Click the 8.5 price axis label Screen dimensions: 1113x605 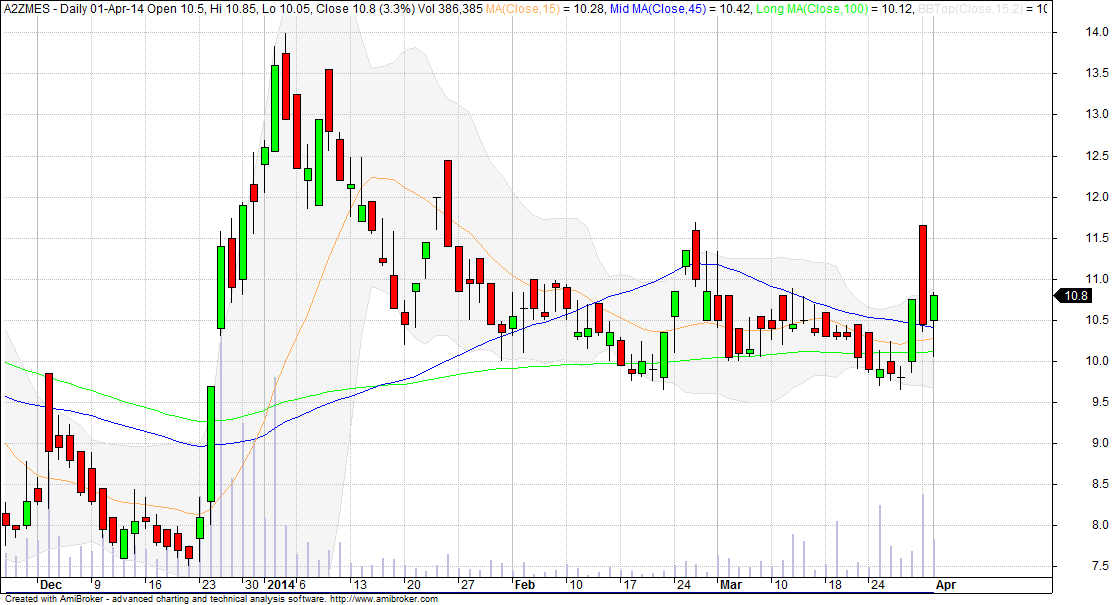(1102, 484)
